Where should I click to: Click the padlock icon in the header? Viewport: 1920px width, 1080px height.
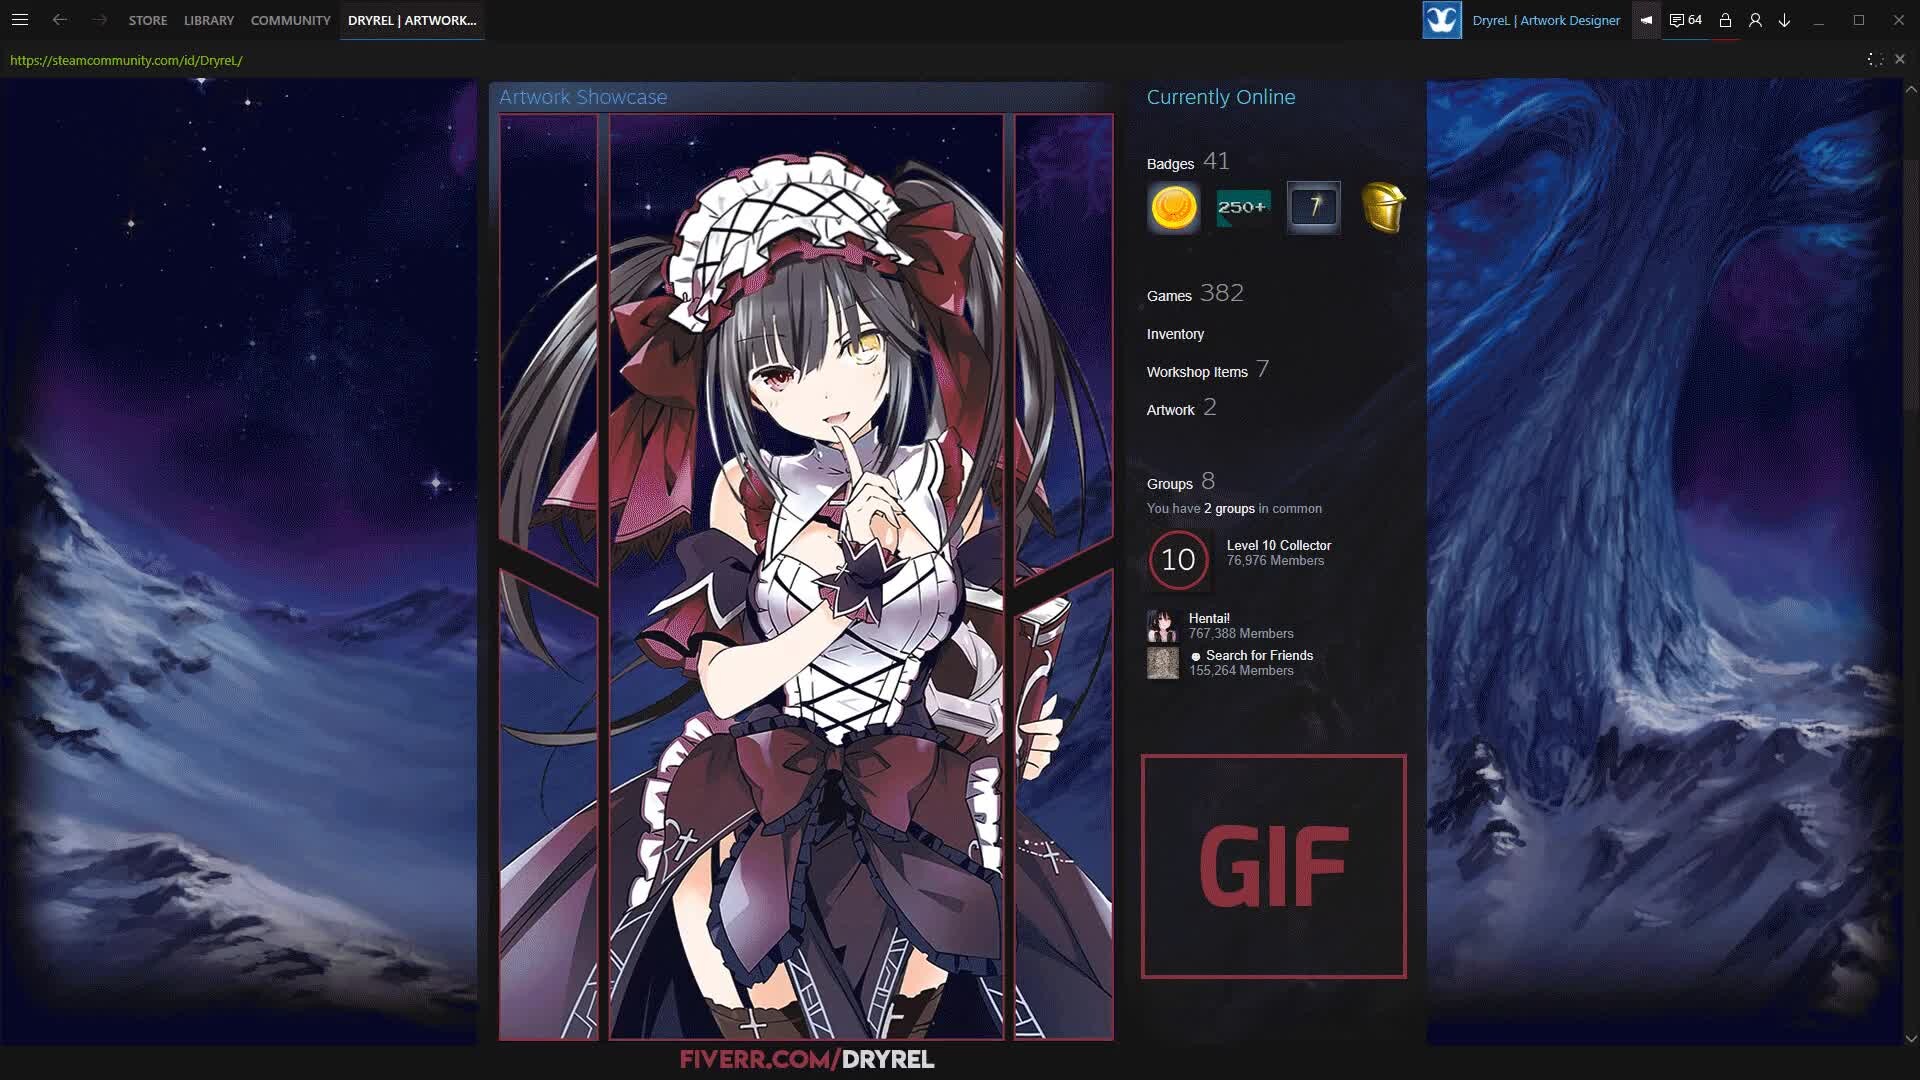[1725, 20]
